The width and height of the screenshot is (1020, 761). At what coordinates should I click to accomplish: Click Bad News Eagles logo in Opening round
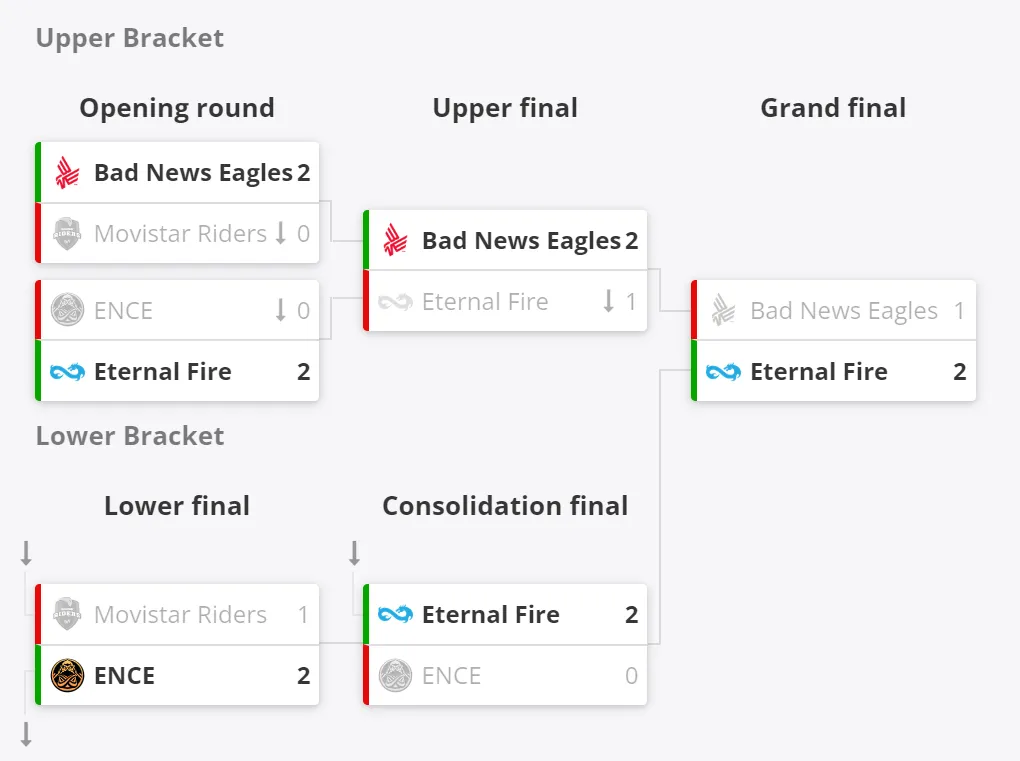(68, 173)
